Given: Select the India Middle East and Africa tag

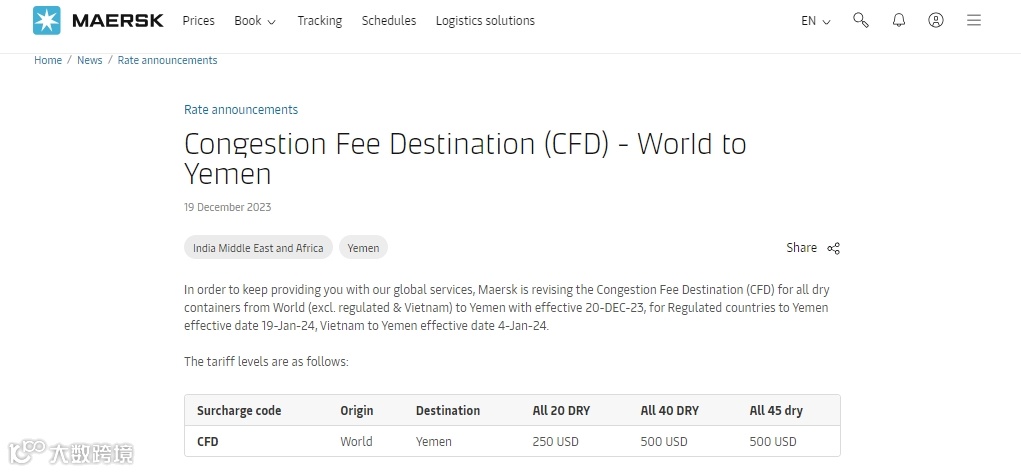Looking at the screenshot, I should [x=258, y=248].
